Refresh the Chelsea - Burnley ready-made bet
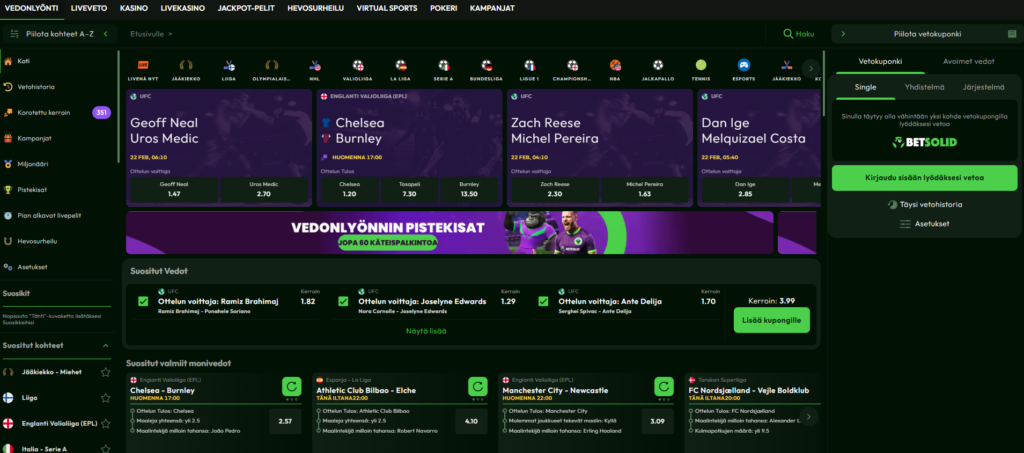This screenshot has width=1024, height=453. click(291, 386)
